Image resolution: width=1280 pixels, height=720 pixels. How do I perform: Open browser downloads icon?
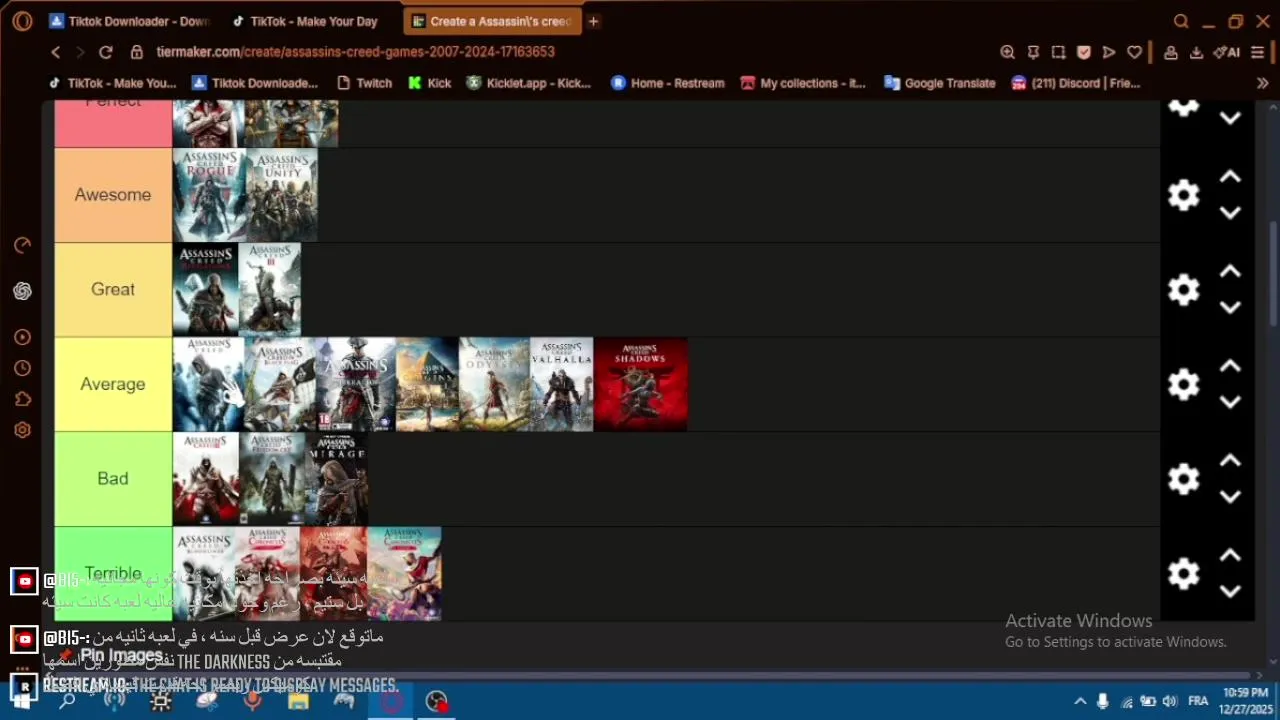[x=1196, y=52]
